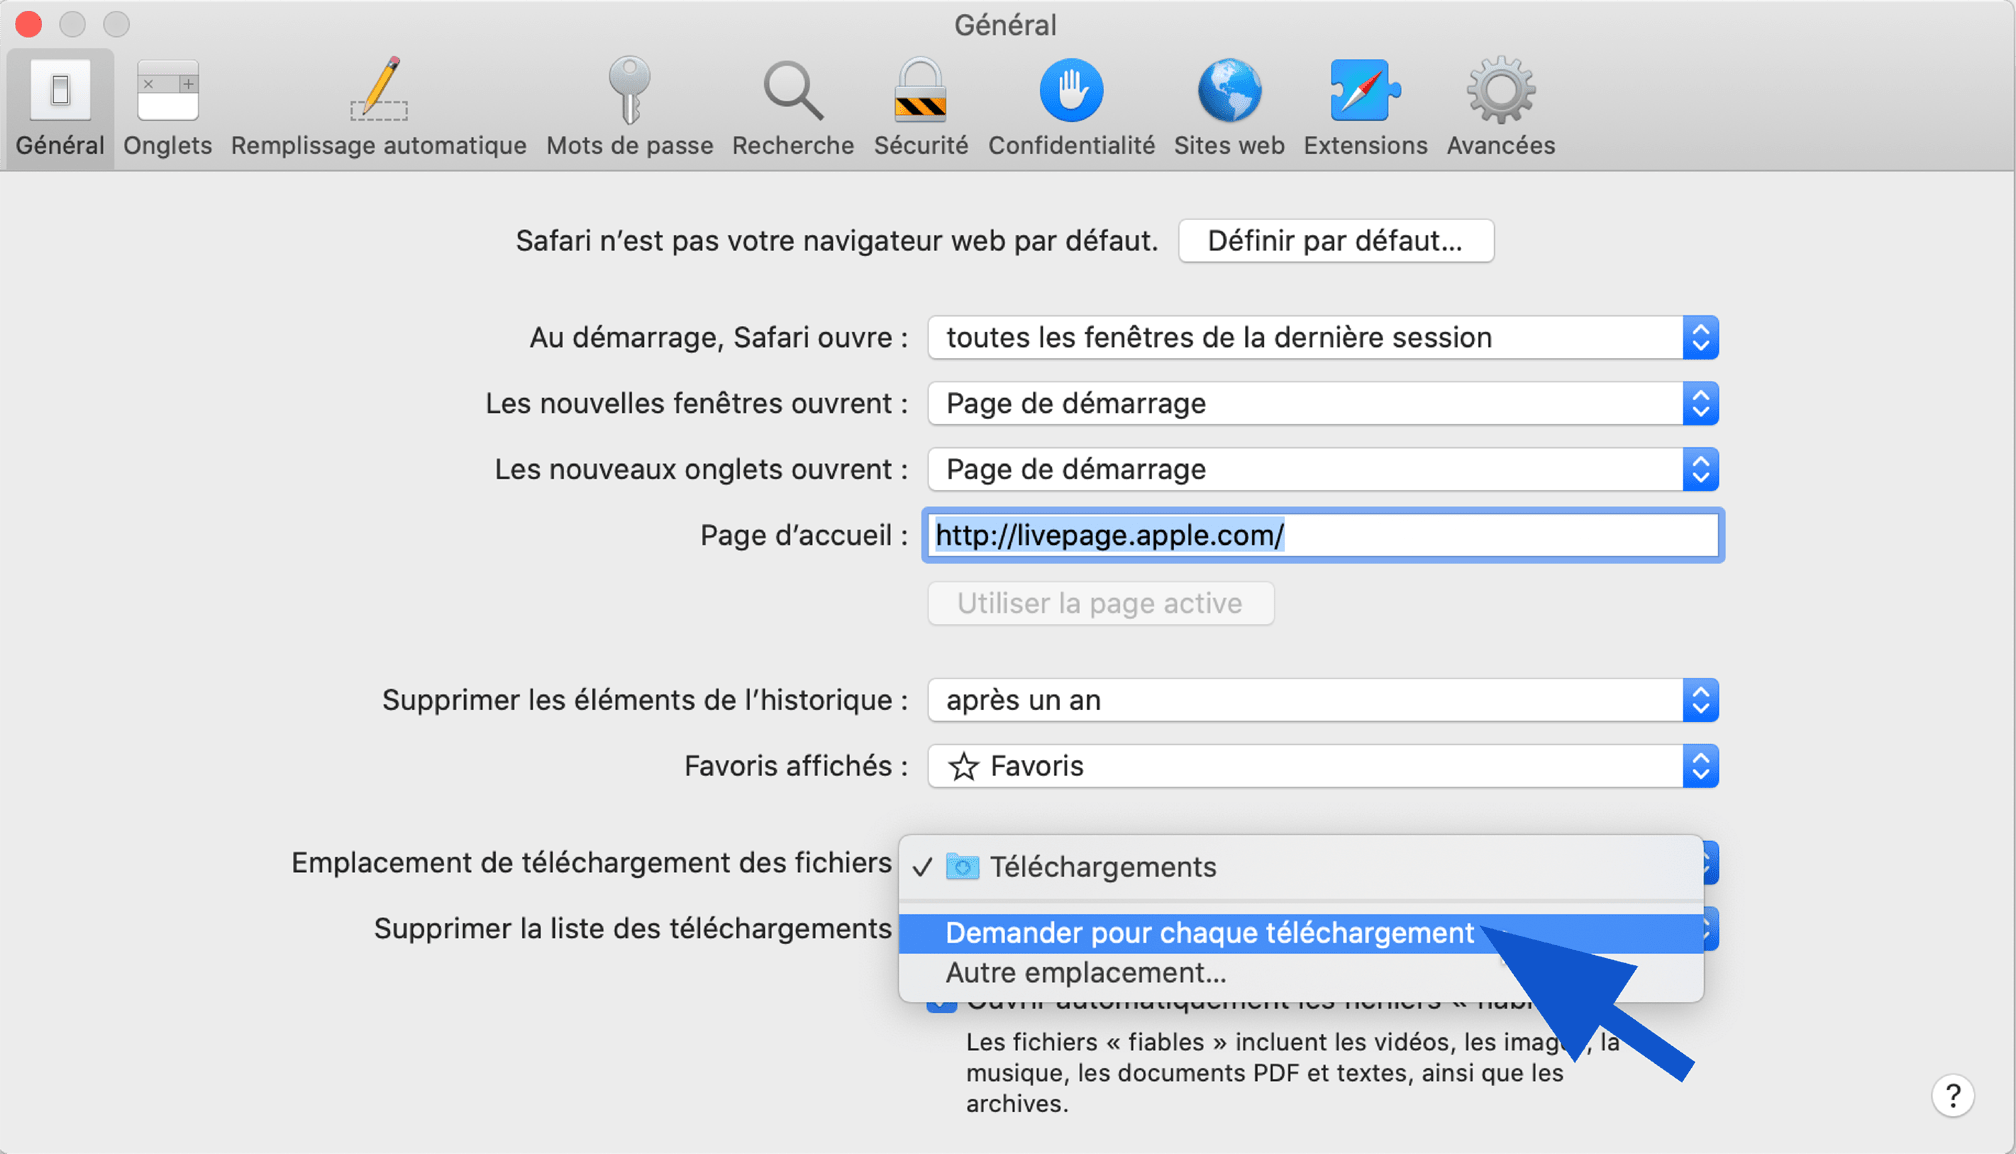The width and height of the screenshot is (2016, 1154).
Task: Open Remplissage automatique preferences
Action: pos(378,108)
